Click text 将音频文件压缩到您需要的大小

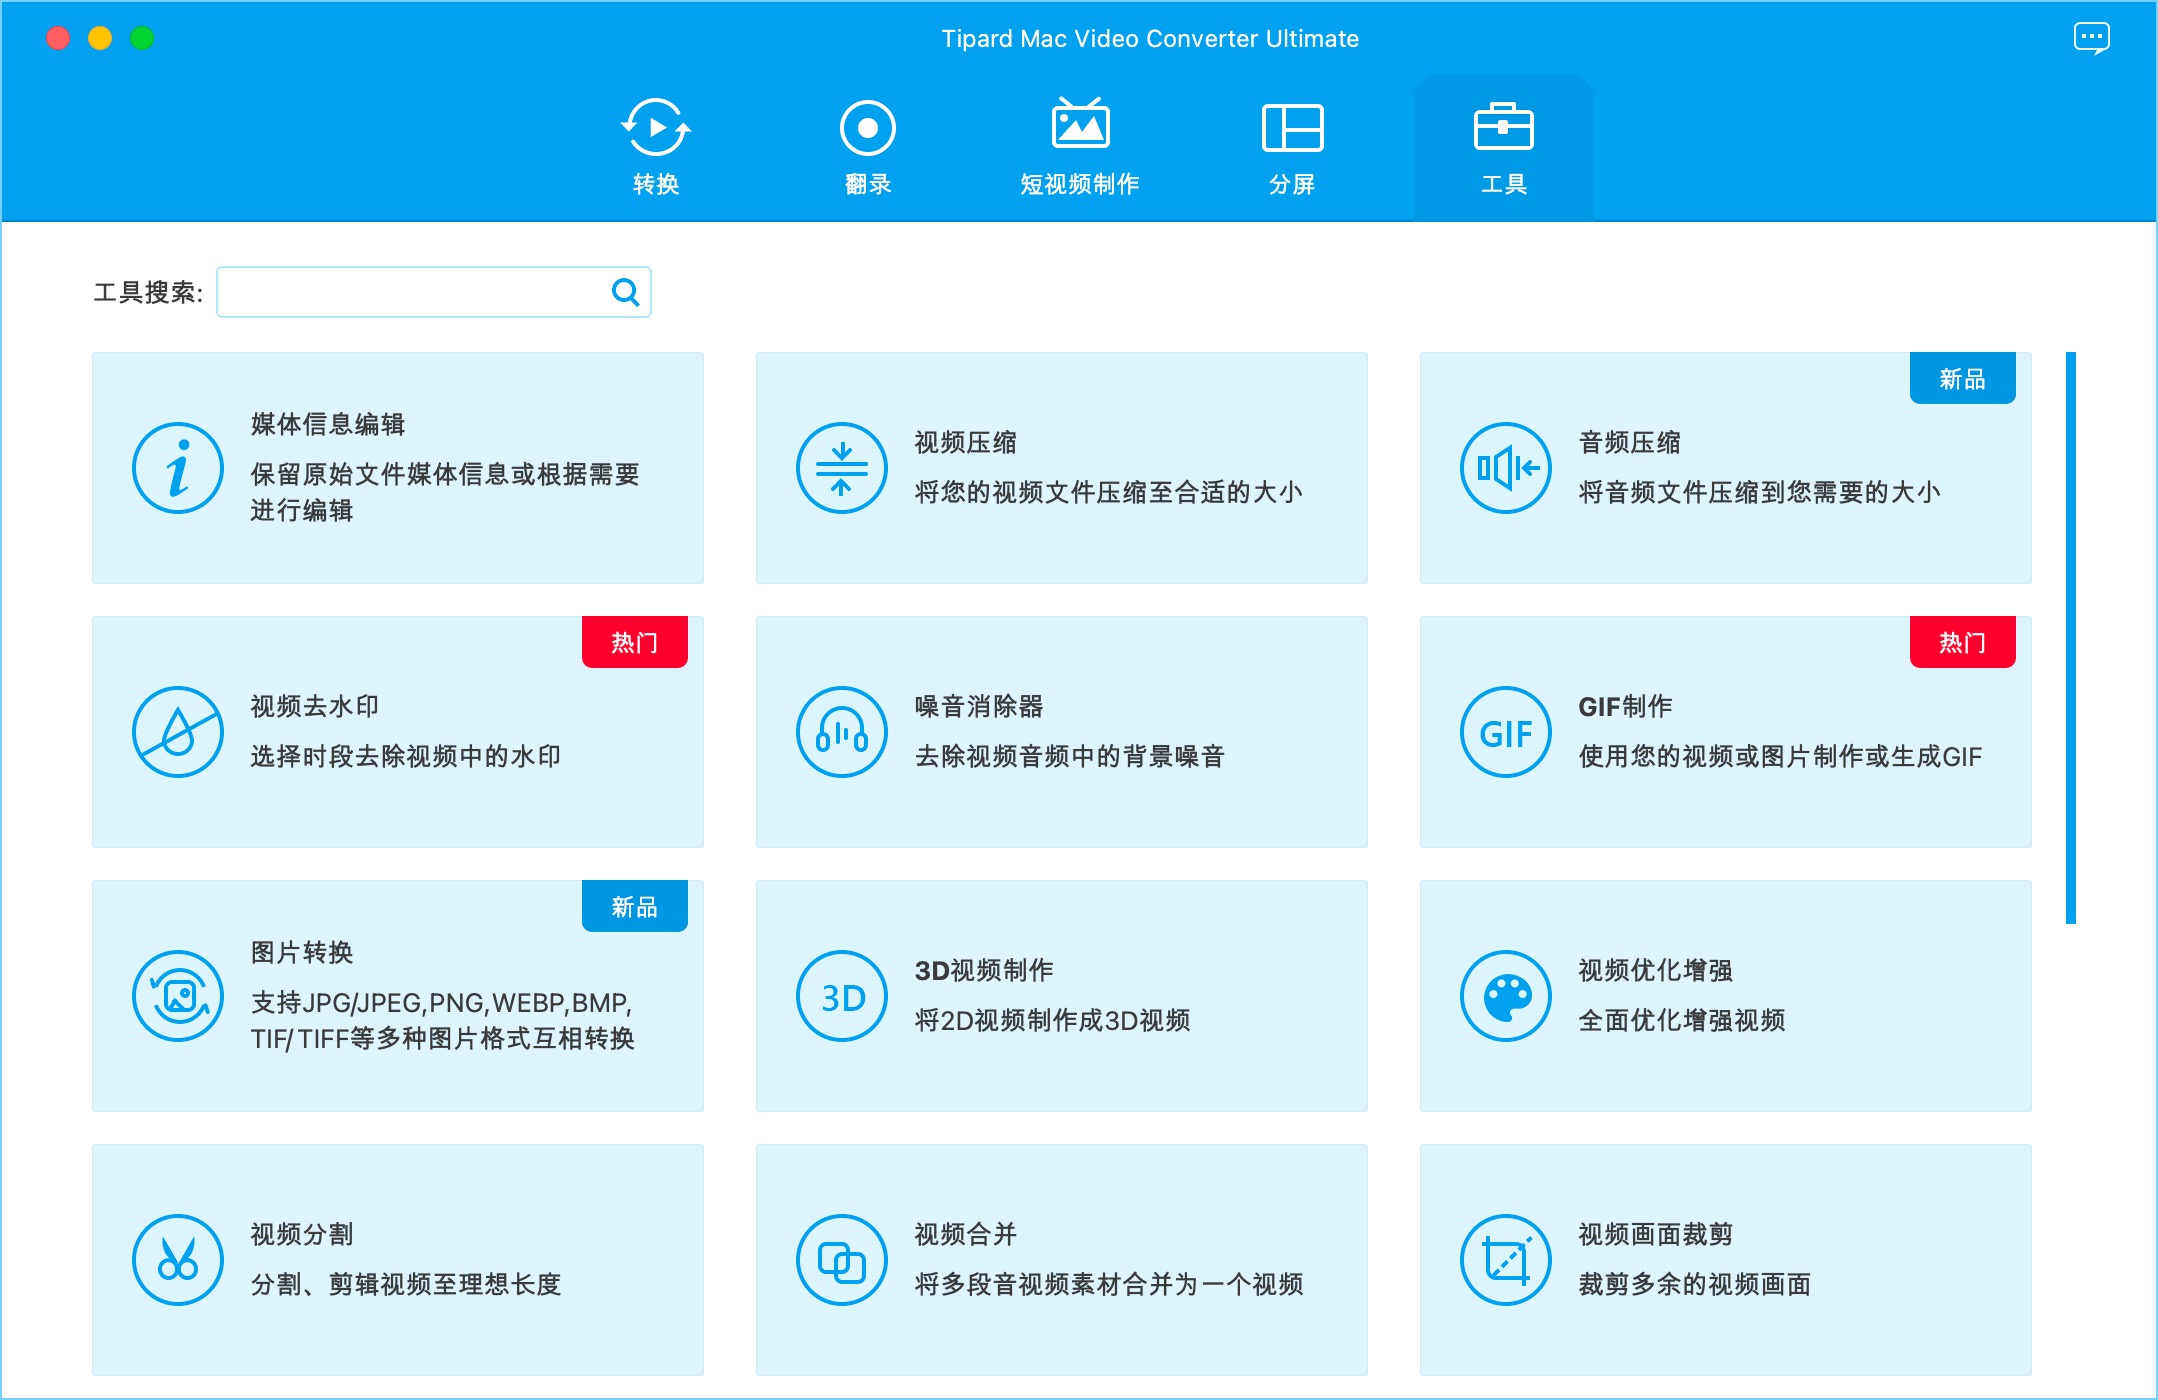coord(1759,492)
